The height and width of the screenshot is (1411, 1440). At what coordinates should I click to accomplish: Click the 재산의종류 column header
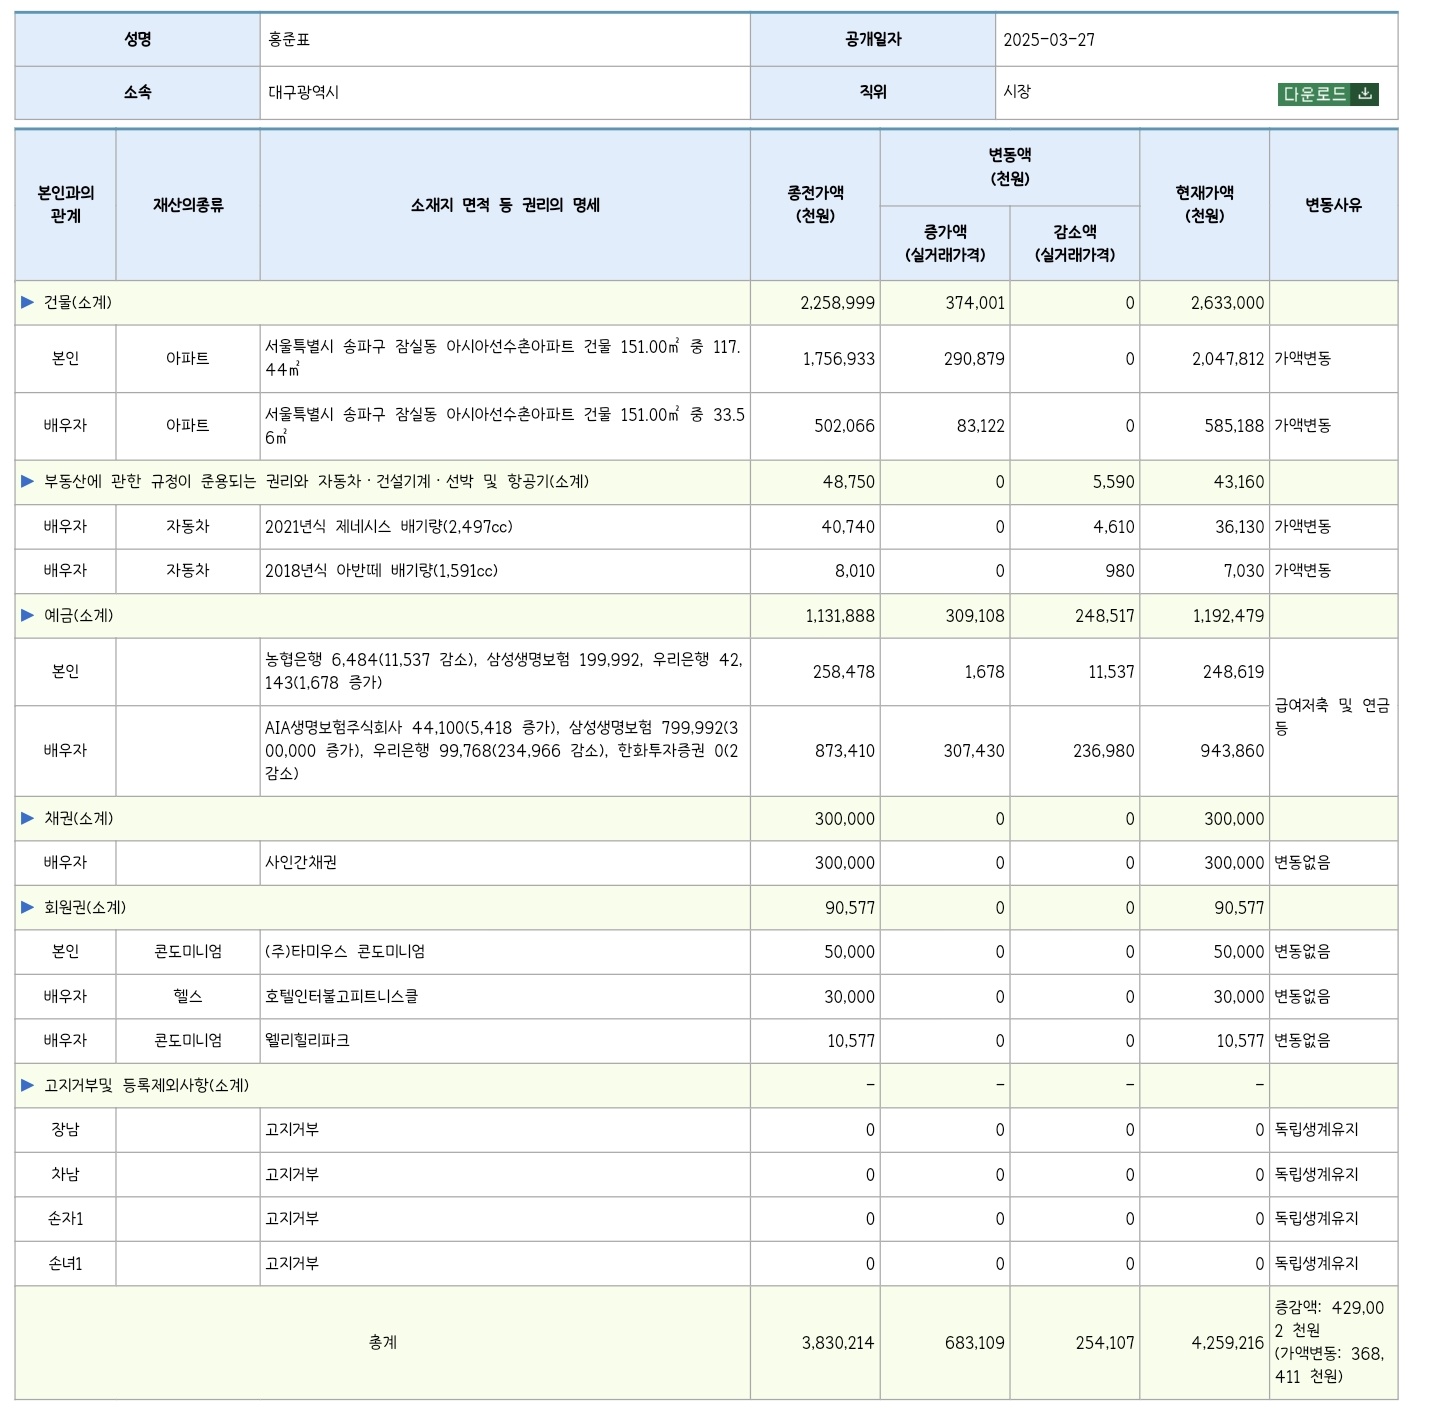click(x=188, y=204)
